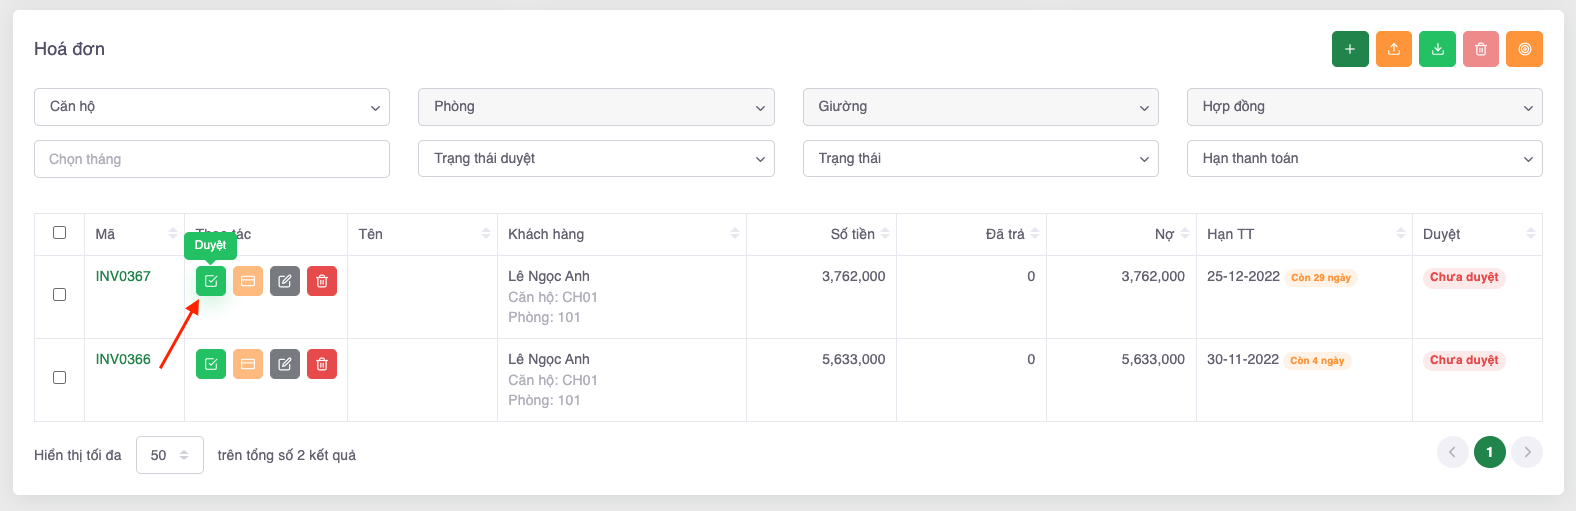Sort table by Số tiền column header

coord(852,234)
